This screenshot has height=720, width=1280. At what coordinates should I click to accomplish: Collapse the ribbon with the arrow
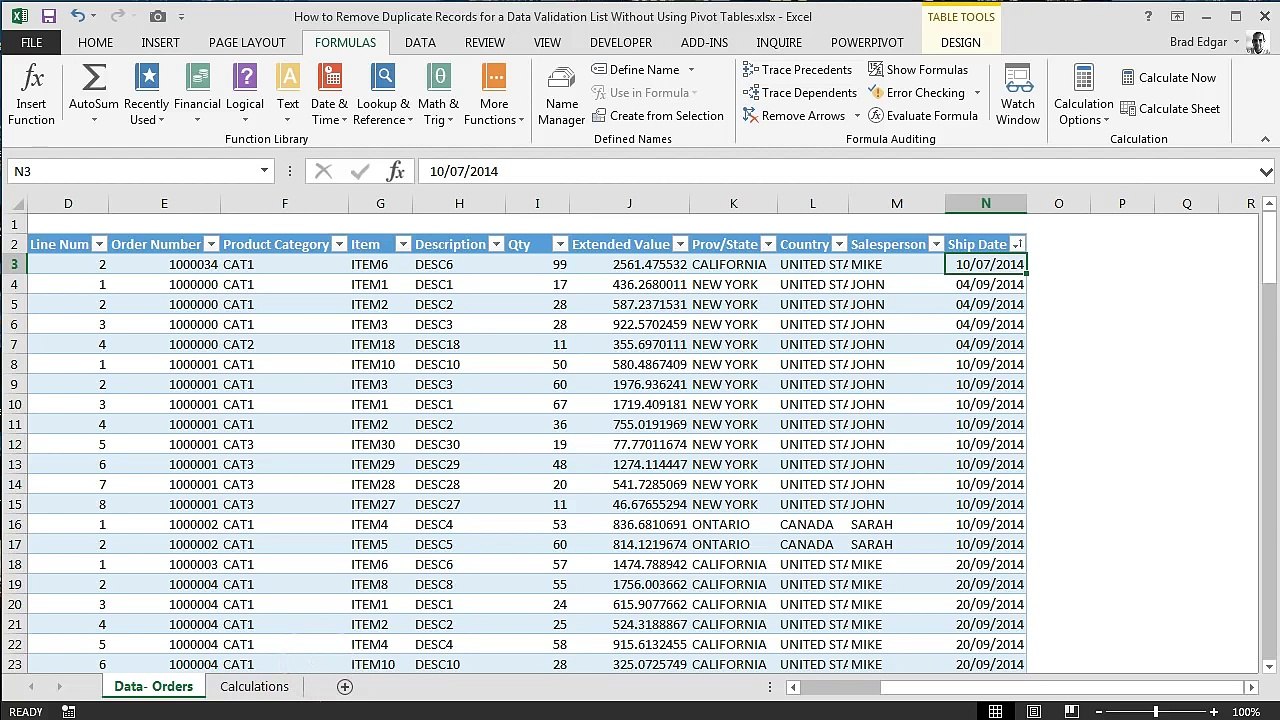coord(1265,139)
